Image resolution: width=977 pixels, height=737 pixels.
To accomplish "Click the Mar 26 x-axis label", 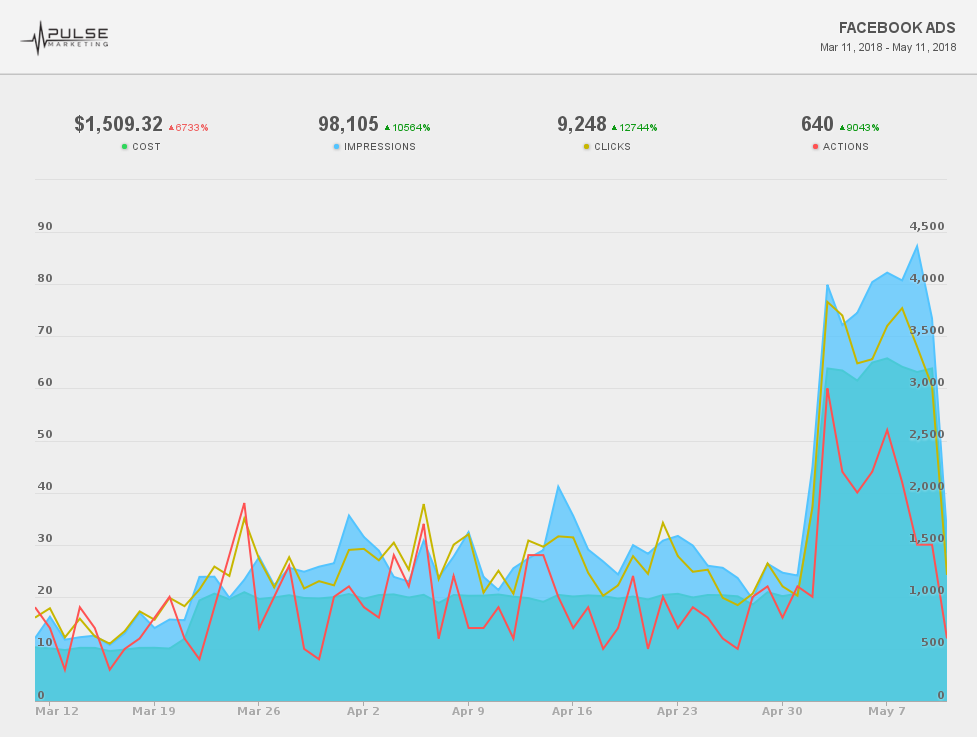I will pos(259,711).
